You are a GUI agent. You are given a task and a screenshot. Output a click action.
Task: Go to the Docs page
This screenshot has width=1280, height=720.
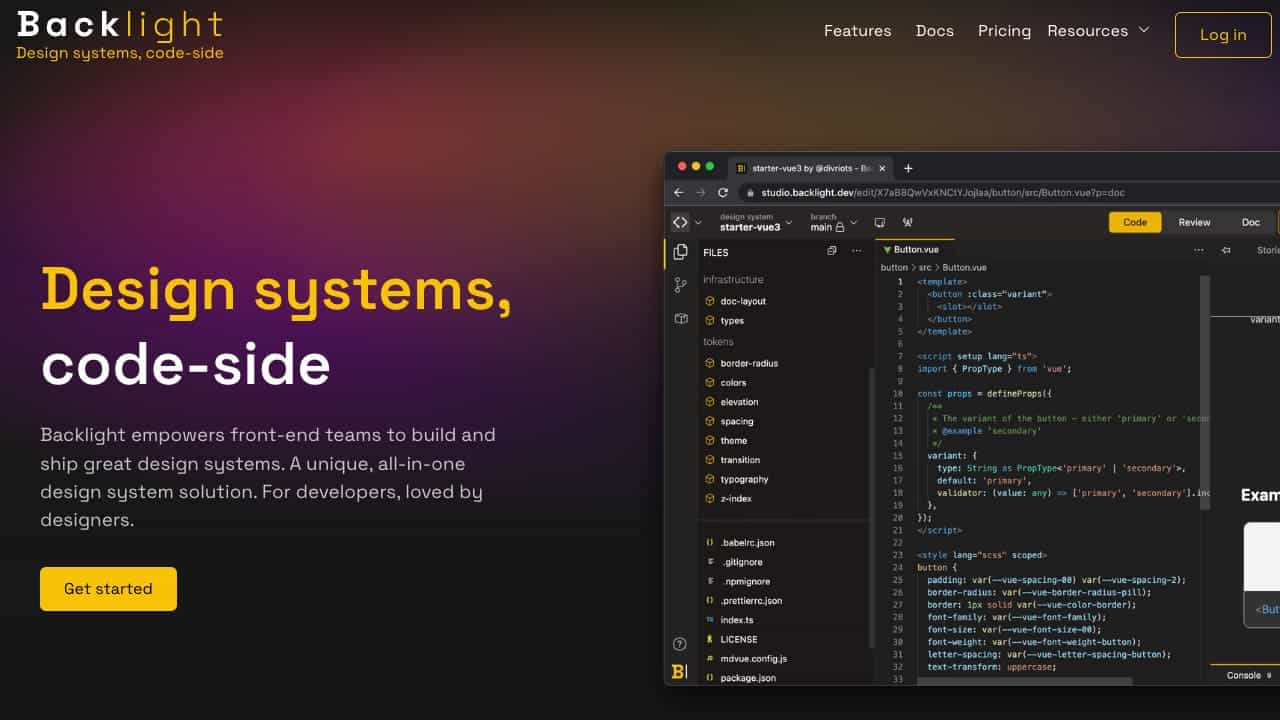pos(935,31)
